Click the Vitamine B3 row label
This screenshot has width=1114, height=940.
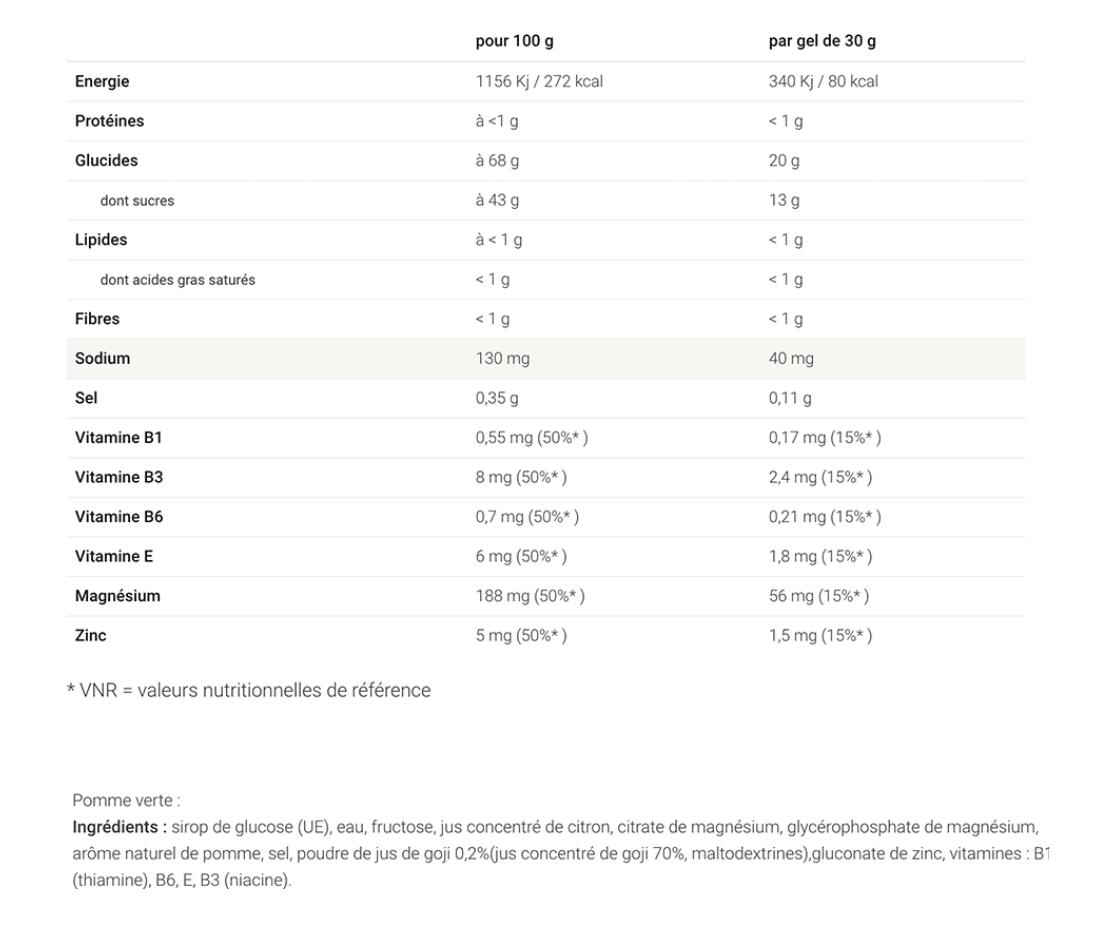[x=118, y=477]
